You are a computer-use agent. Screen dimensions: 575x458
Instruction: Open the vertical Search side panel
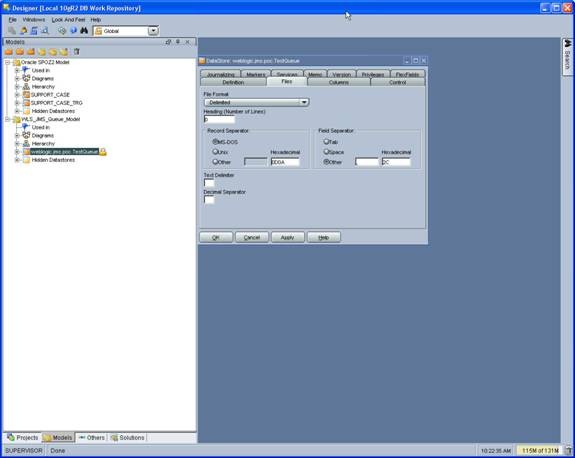(x=567, y=57)
